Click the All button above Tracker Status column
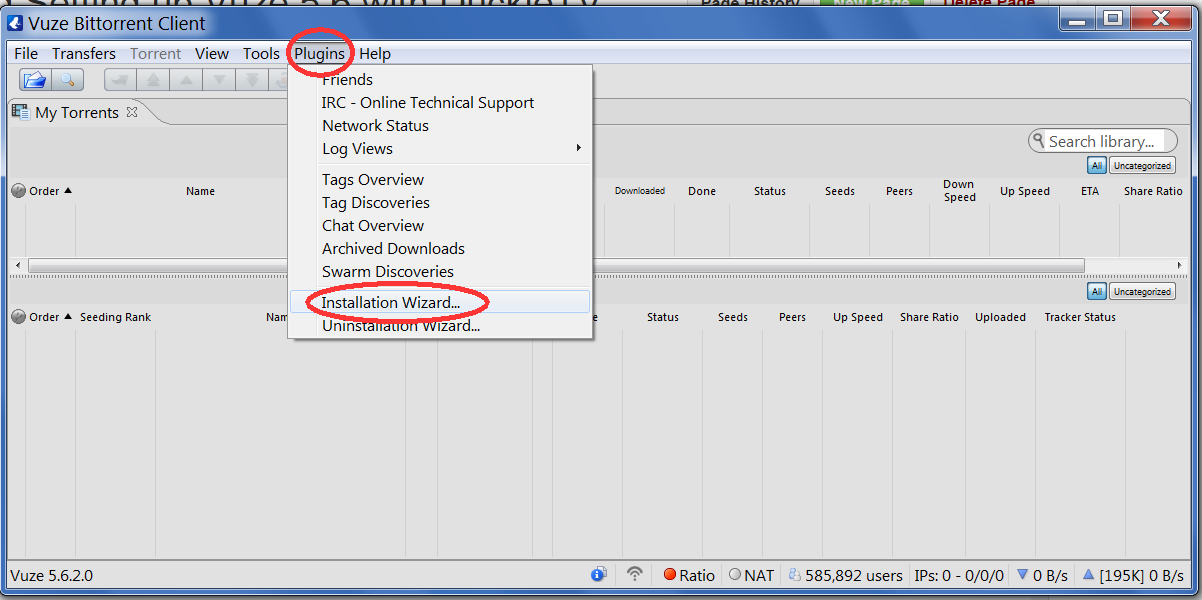The image size is (1202, 600). tap(1097, 292)
